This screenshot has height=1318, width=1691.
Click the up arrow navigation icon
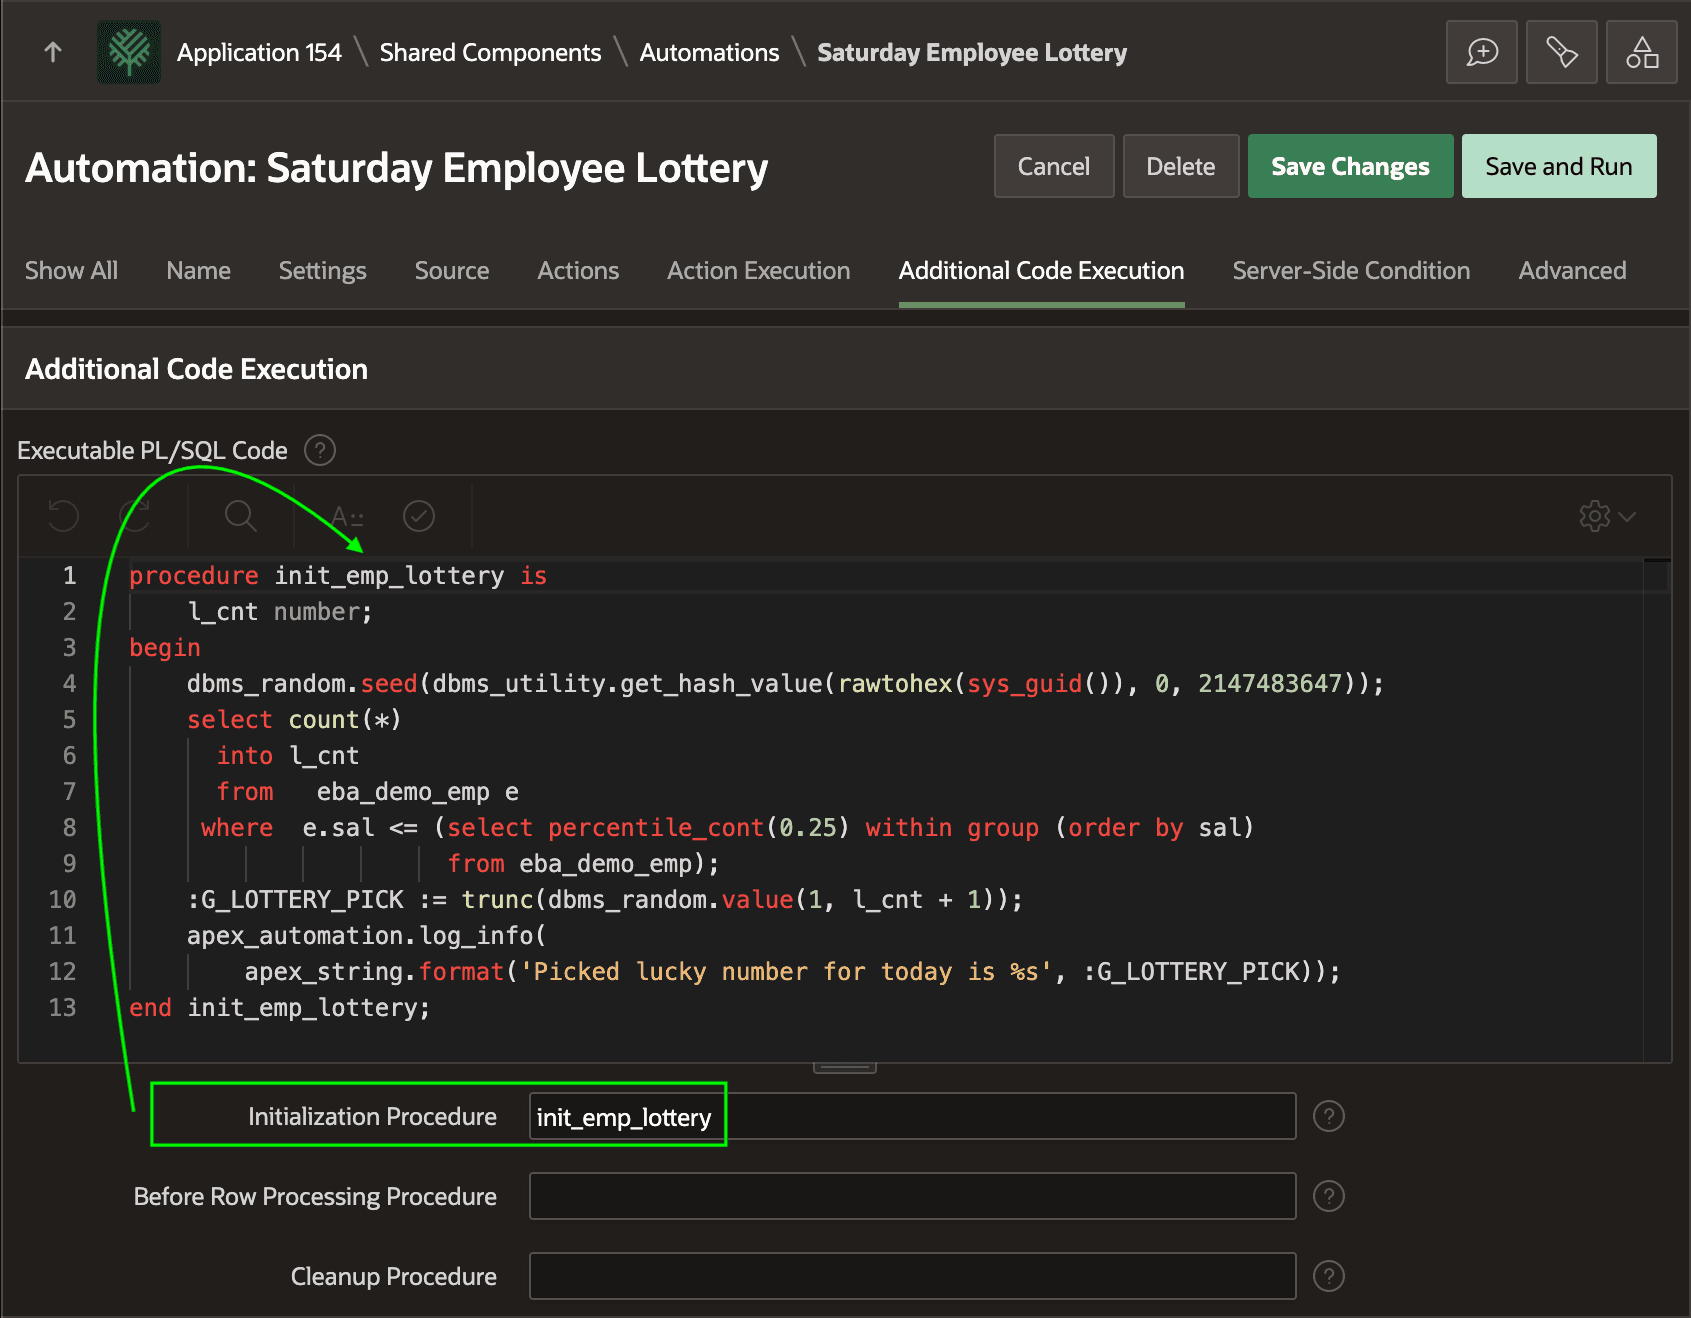click(53, 52)
